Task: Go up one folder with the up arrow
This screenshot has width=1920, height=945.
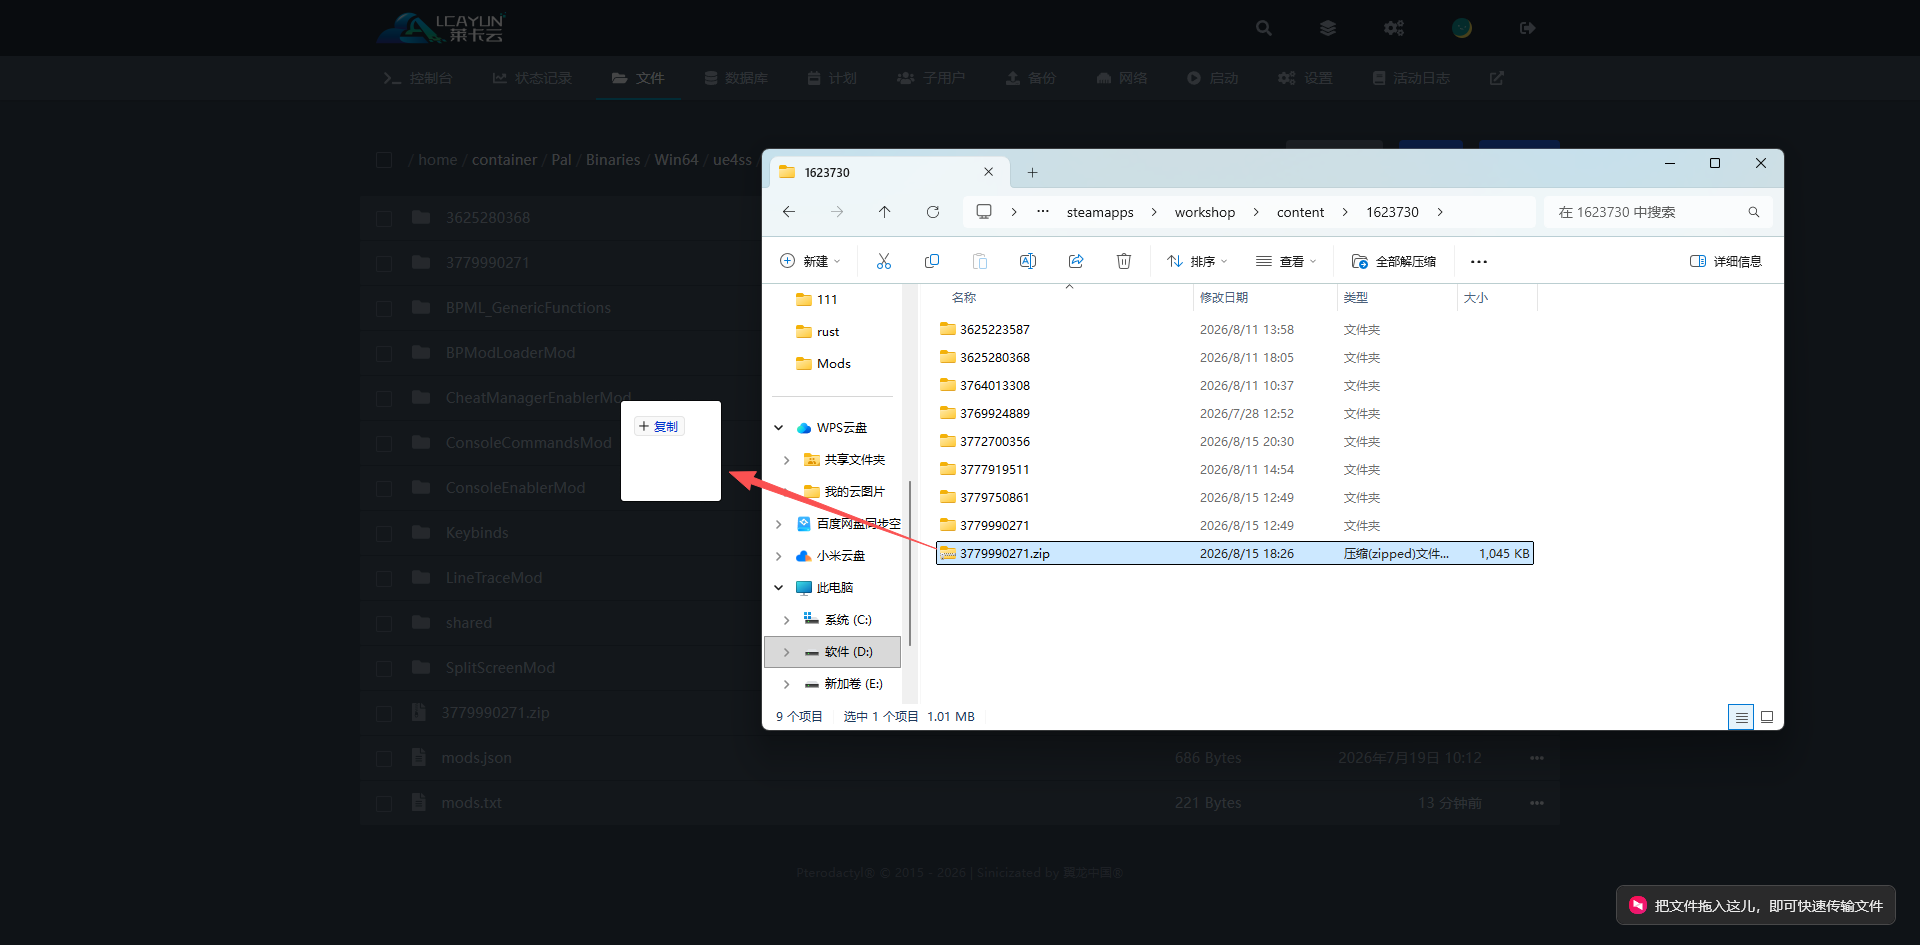Action: point(885,212)
